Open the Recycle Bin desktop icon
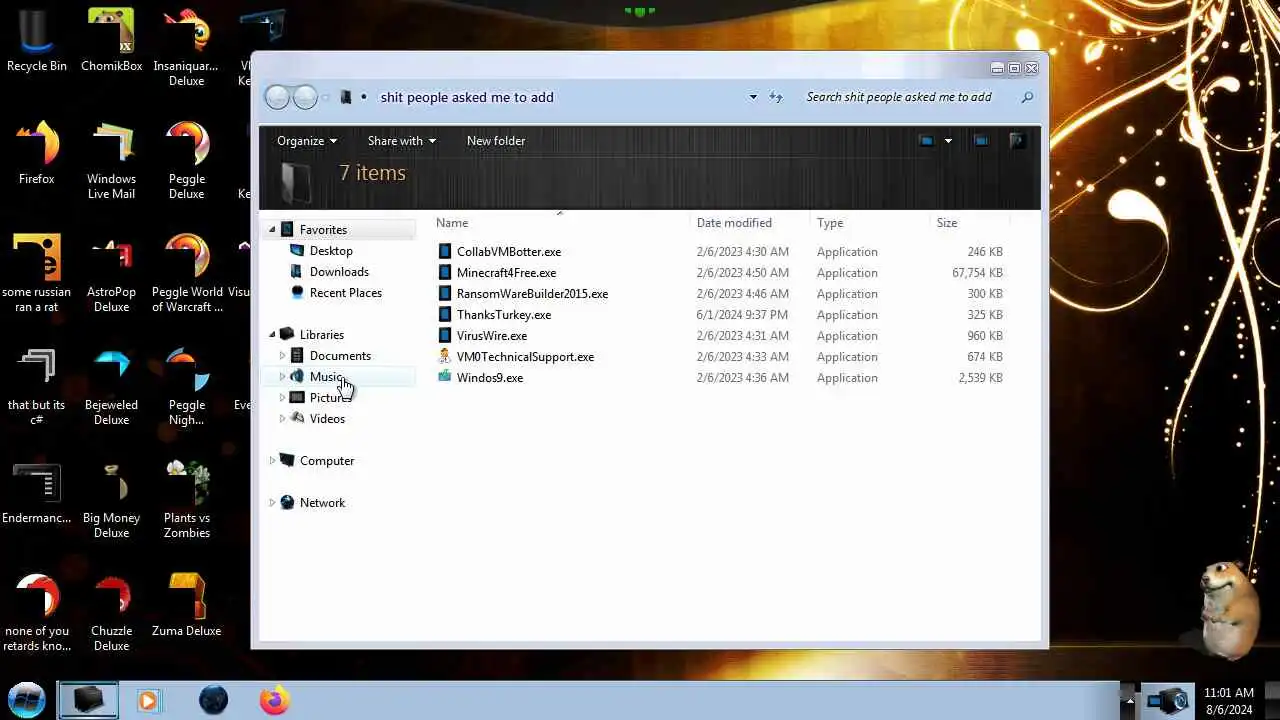The height and width of the screenshot is (720, 1280). click(37, 40)
